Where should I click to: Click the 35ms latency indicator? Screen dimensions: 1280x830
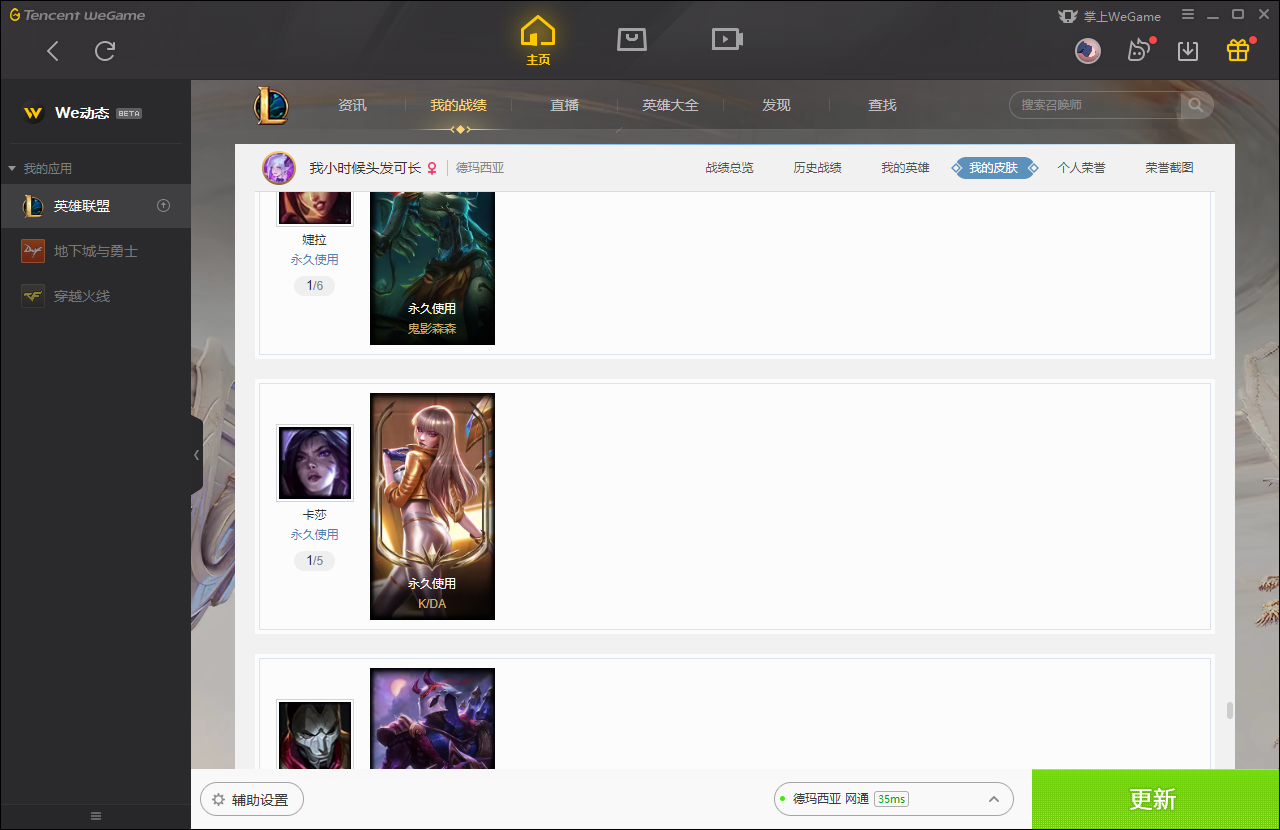pos(891,799)
